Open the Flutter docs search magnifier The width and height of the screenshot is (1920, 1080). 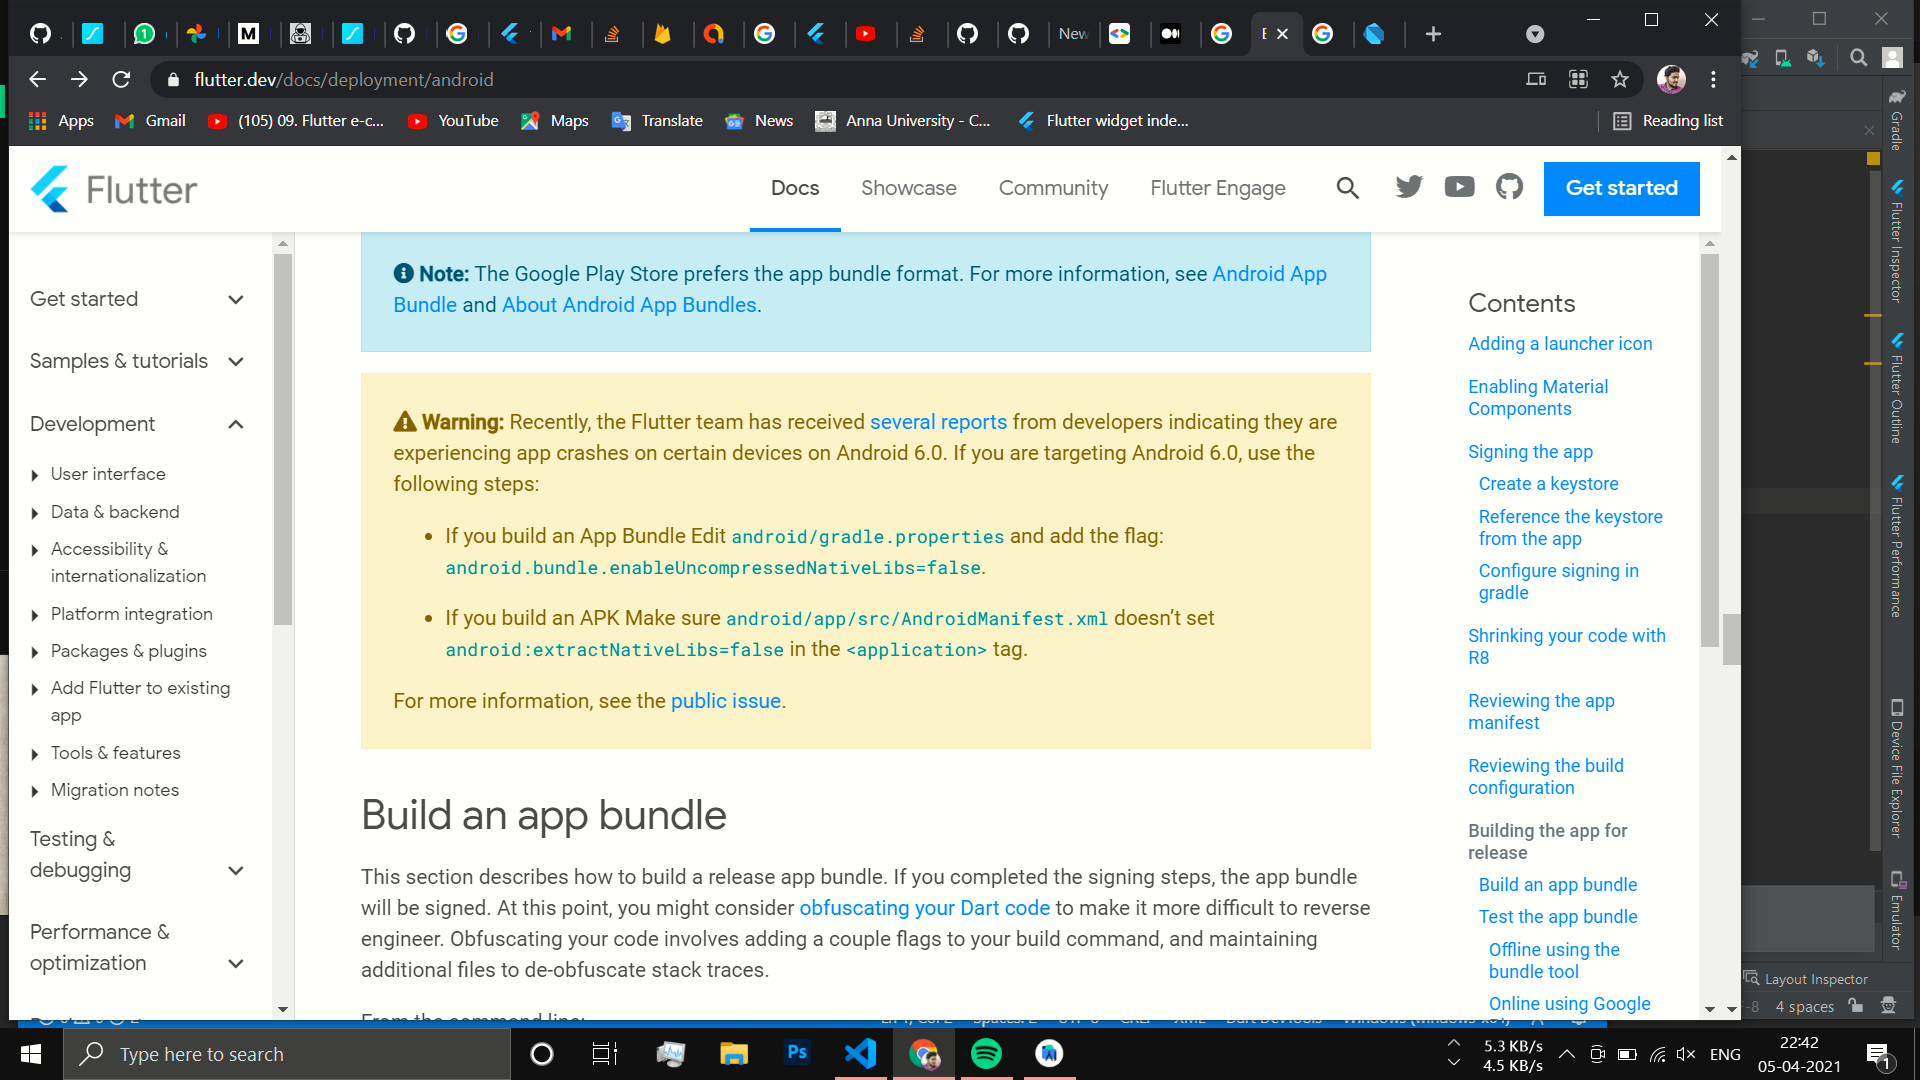1347,188
